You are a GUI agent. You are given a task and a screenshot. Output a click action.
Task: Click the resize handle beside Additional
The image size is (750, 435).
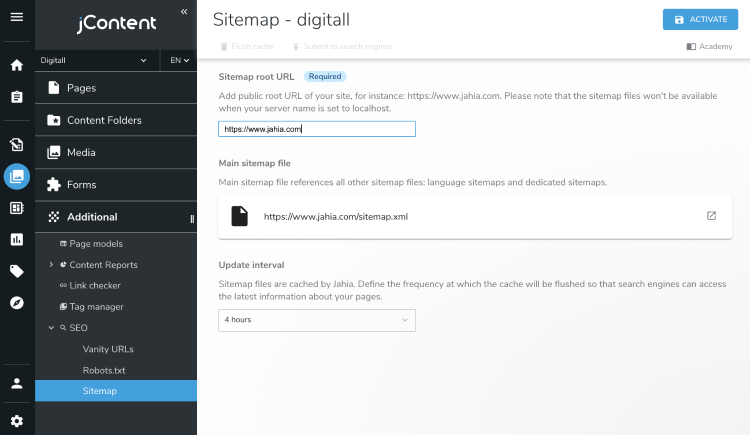(192, 219)
